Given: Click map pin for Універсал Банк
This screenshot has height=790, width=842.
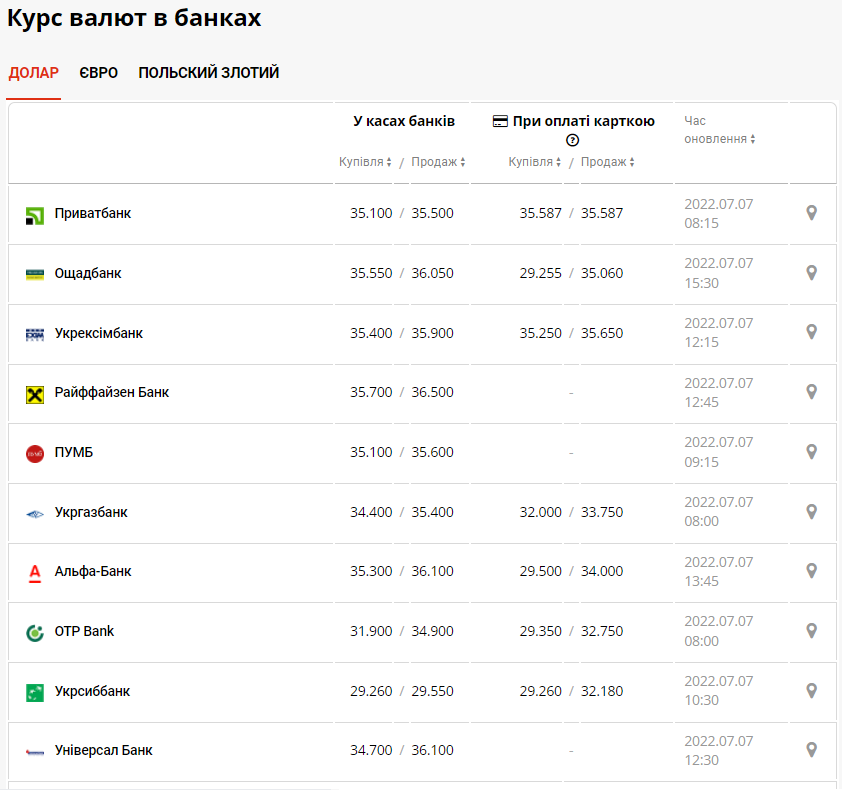Looking at the screenshot, I should 812,750.
